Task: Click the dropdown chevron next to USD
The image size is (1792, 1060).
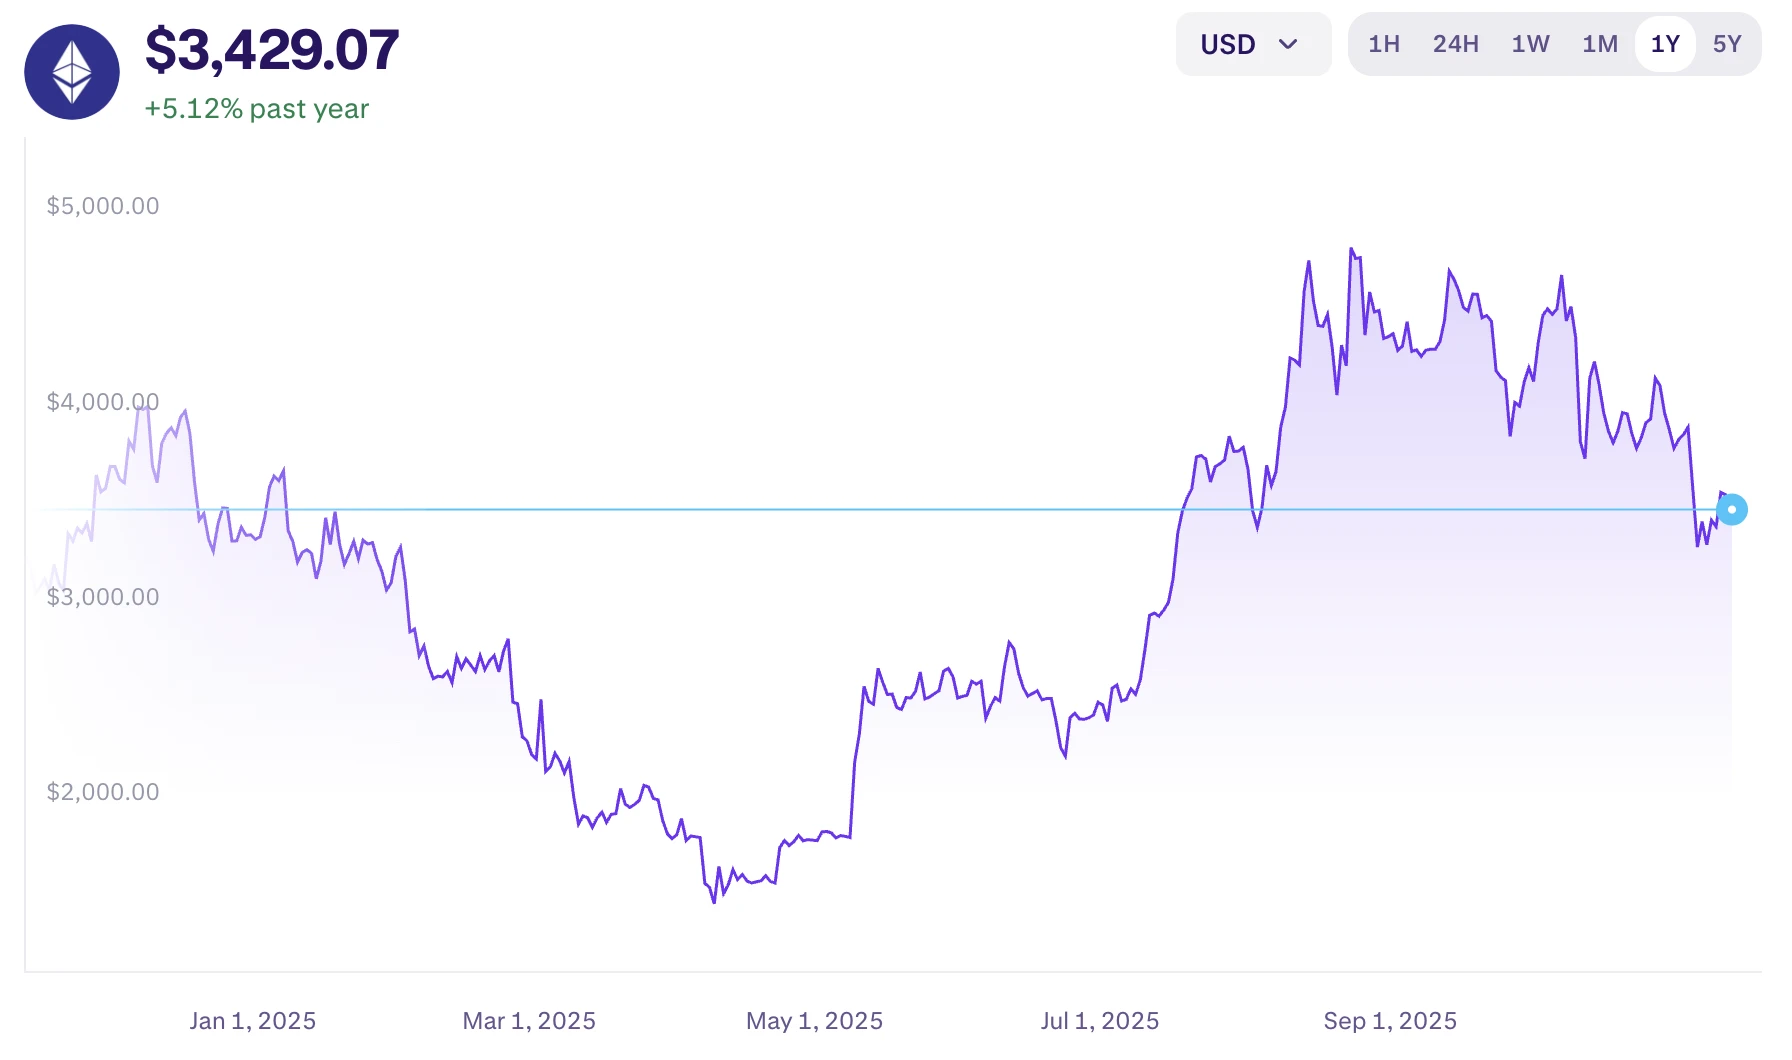Action: pos(1289,44)
